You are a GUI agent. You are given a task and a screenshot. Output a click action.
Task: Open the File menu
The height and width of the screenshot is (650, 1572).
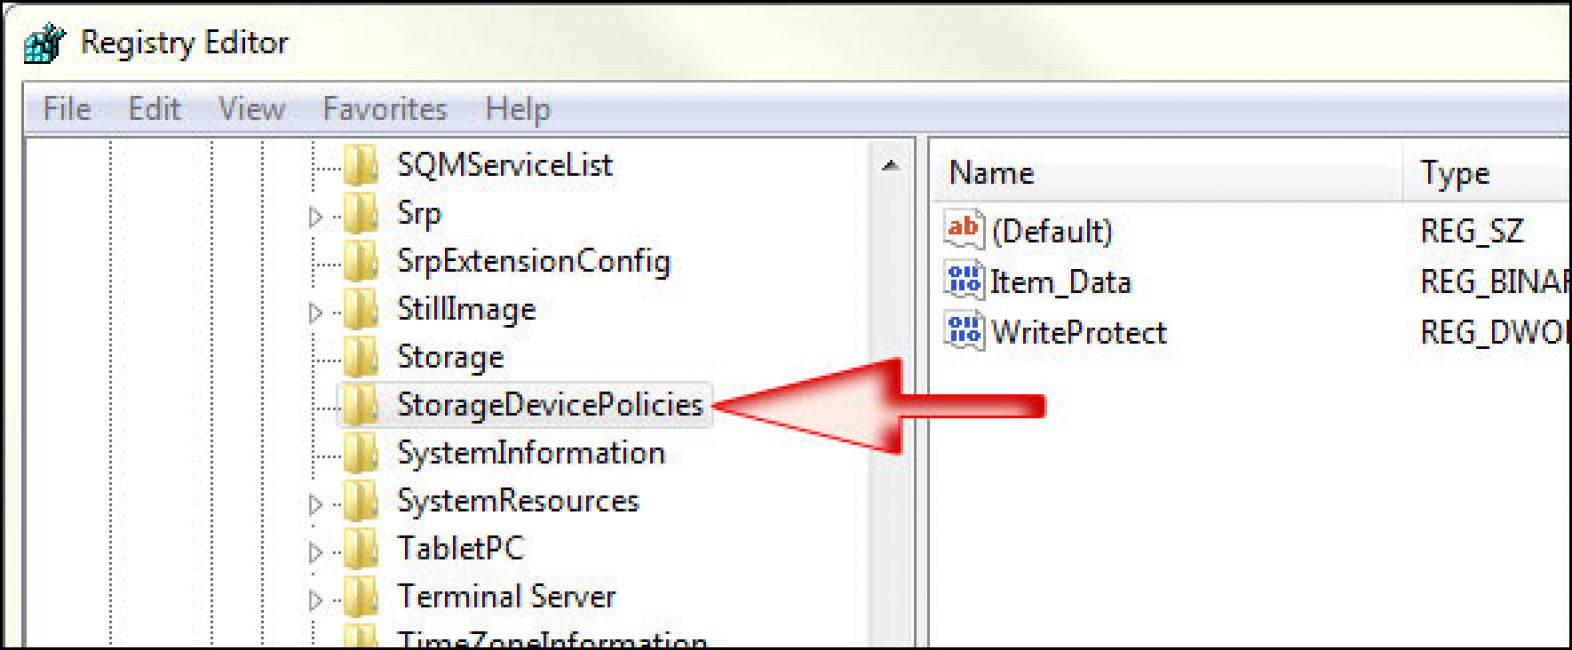pyautogui.click(x=67, y=108)
